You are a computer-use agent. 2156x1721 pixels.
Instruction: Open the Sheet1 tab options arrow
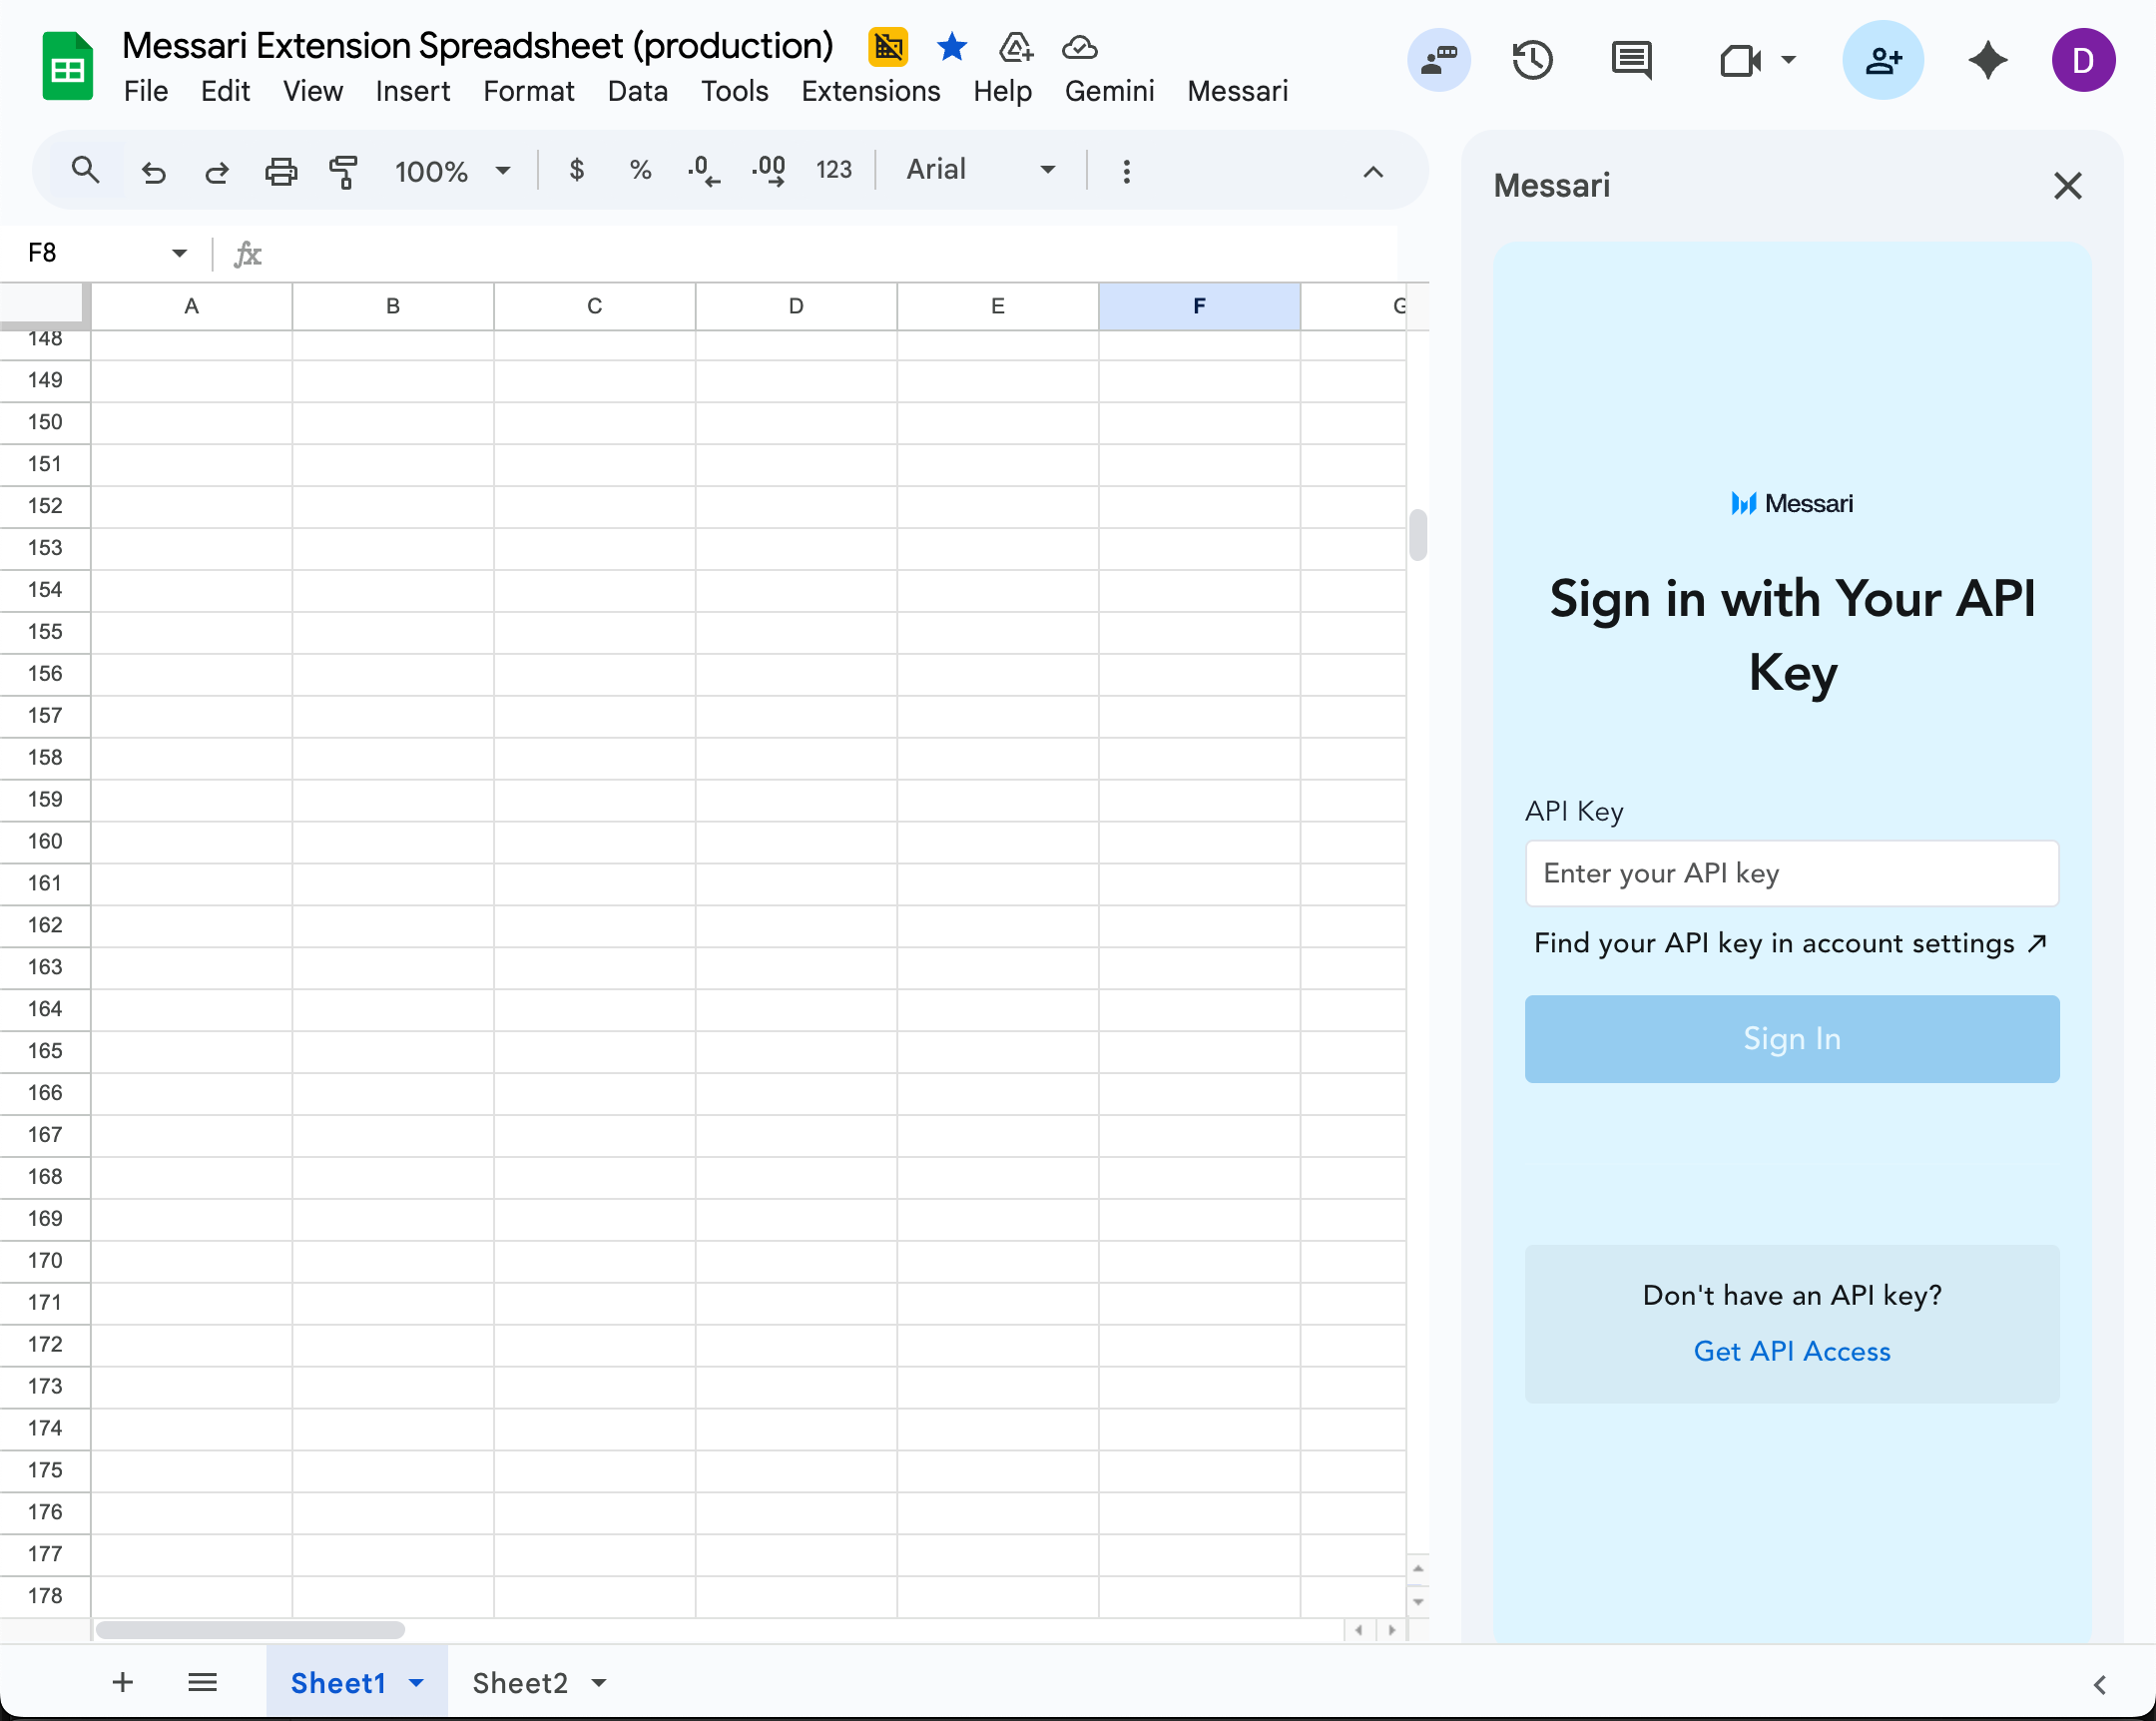pyautogui.click(x=416, y=1683)
